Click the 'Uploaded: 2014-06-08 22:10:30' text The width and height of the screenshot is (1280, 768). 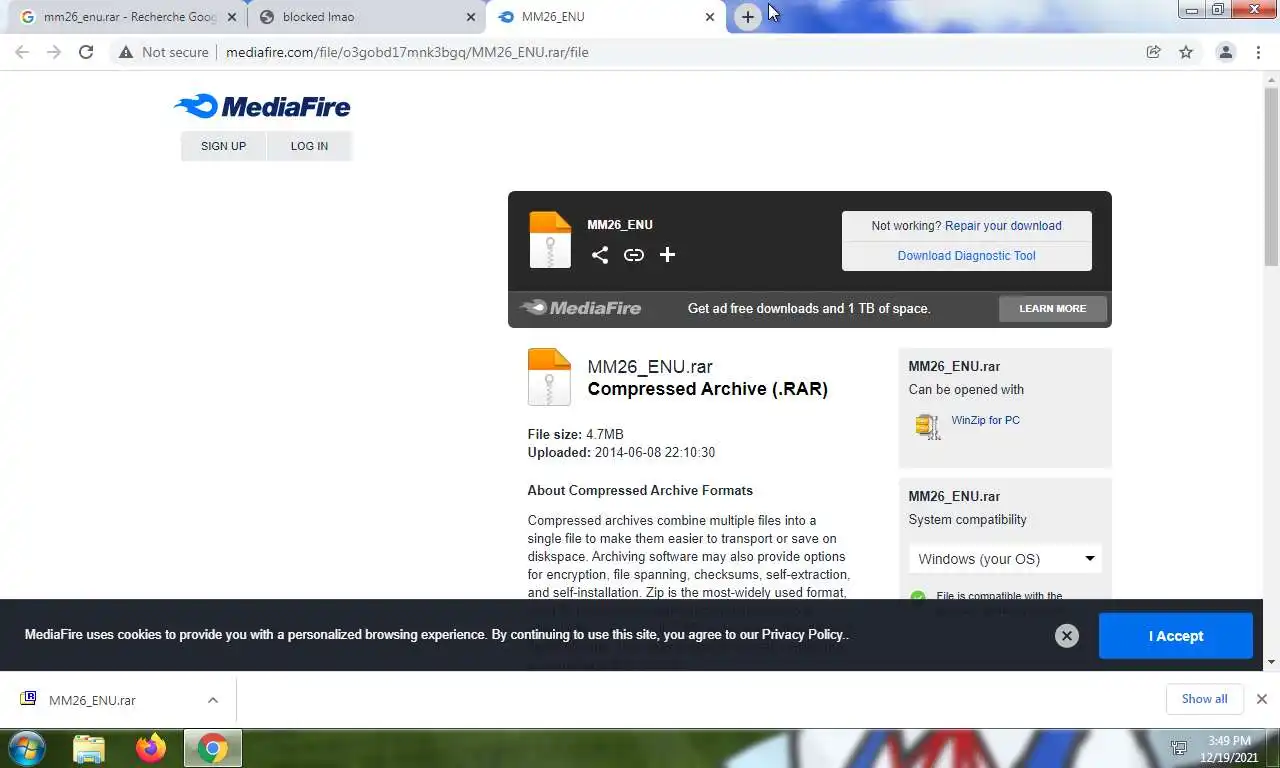pyautogui.click(x=621, y=452)
